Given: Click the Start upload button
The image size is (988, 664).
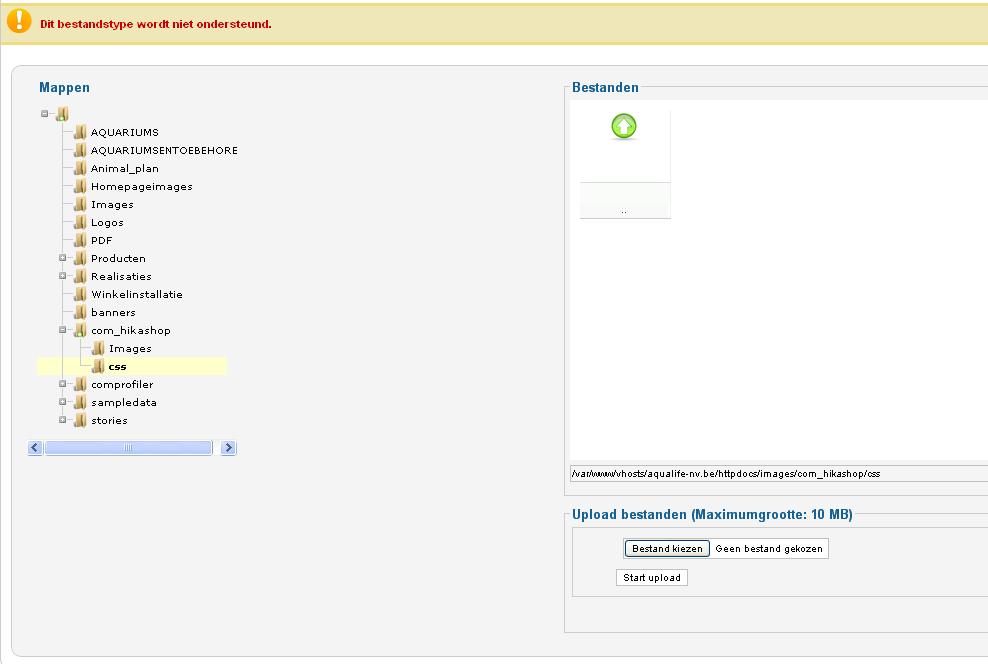Looking at the screenshot, I should tap(652, 578).
